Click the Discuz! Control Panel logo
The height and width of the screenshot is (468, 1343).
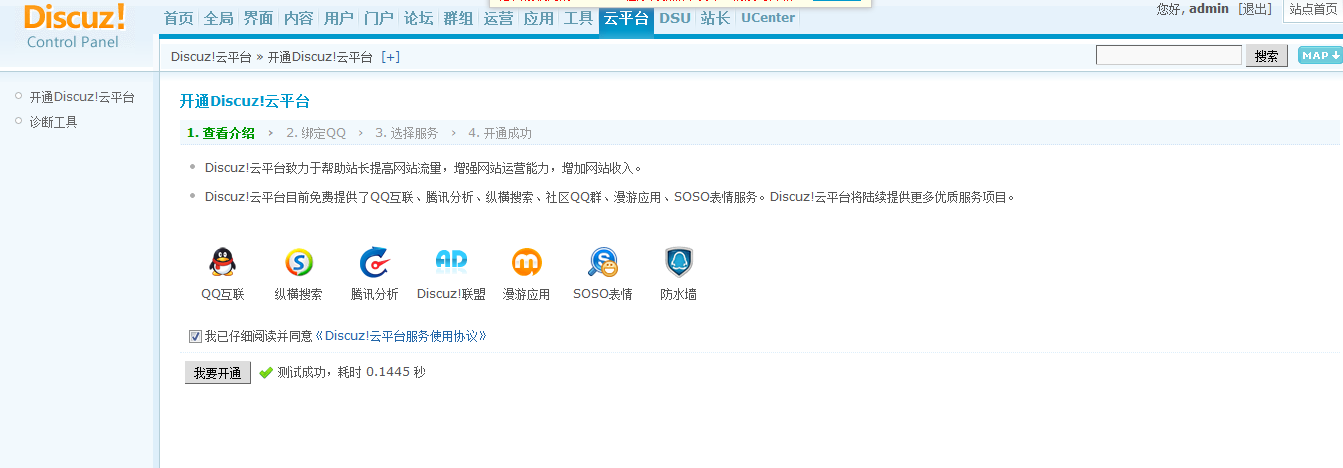pyautogui.click(x=74, y=26)
